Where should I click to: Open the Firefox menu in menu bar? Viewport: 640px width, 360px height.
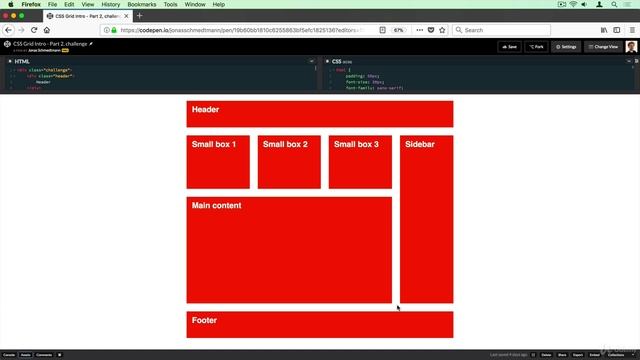31,4
